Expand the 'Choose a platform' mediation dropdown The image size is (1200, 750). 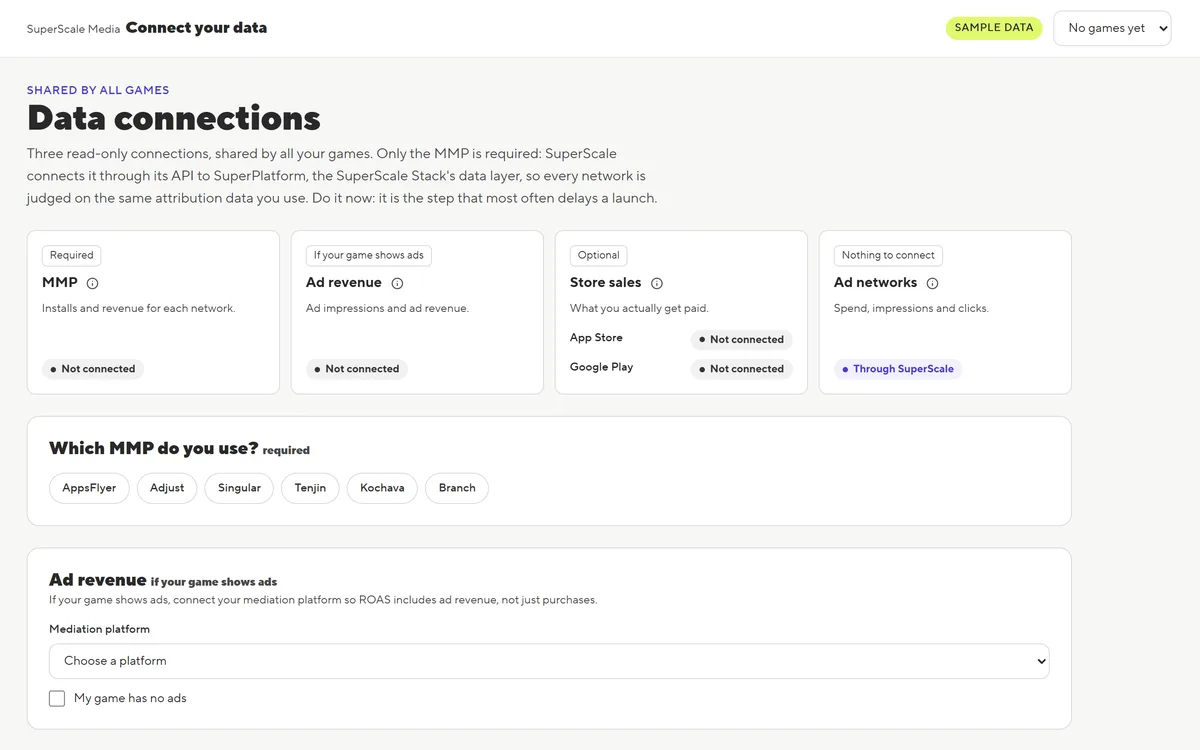pyautogui.click(x=549, y=661)
